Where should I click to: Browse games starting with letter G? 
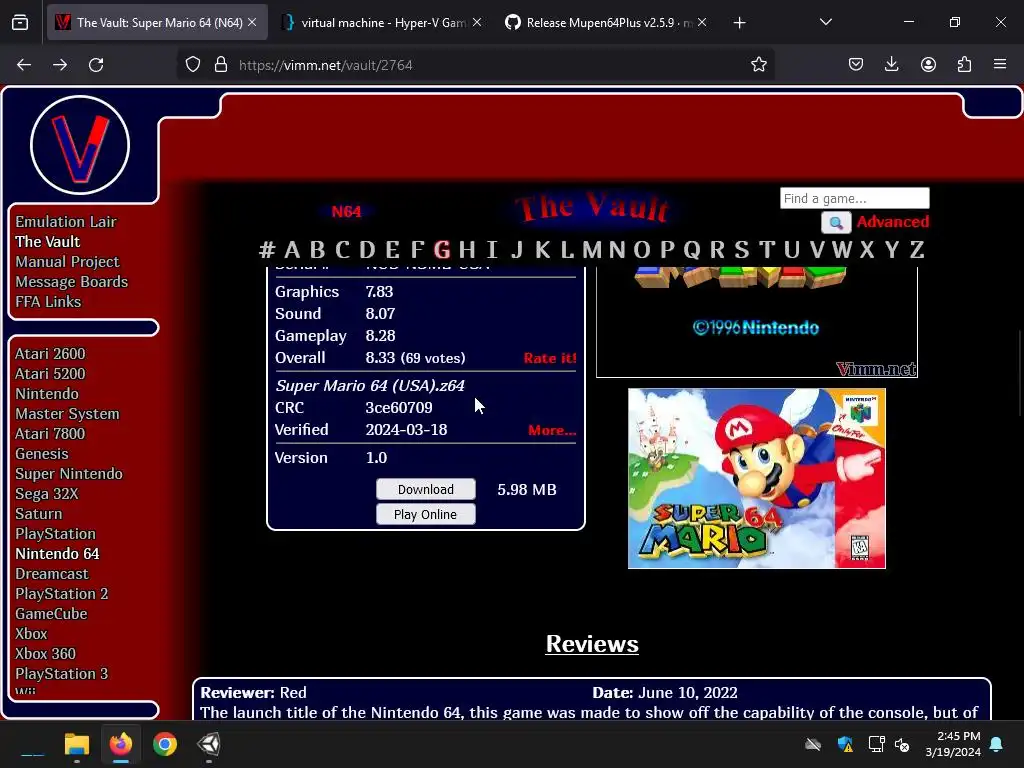[442, 249]
